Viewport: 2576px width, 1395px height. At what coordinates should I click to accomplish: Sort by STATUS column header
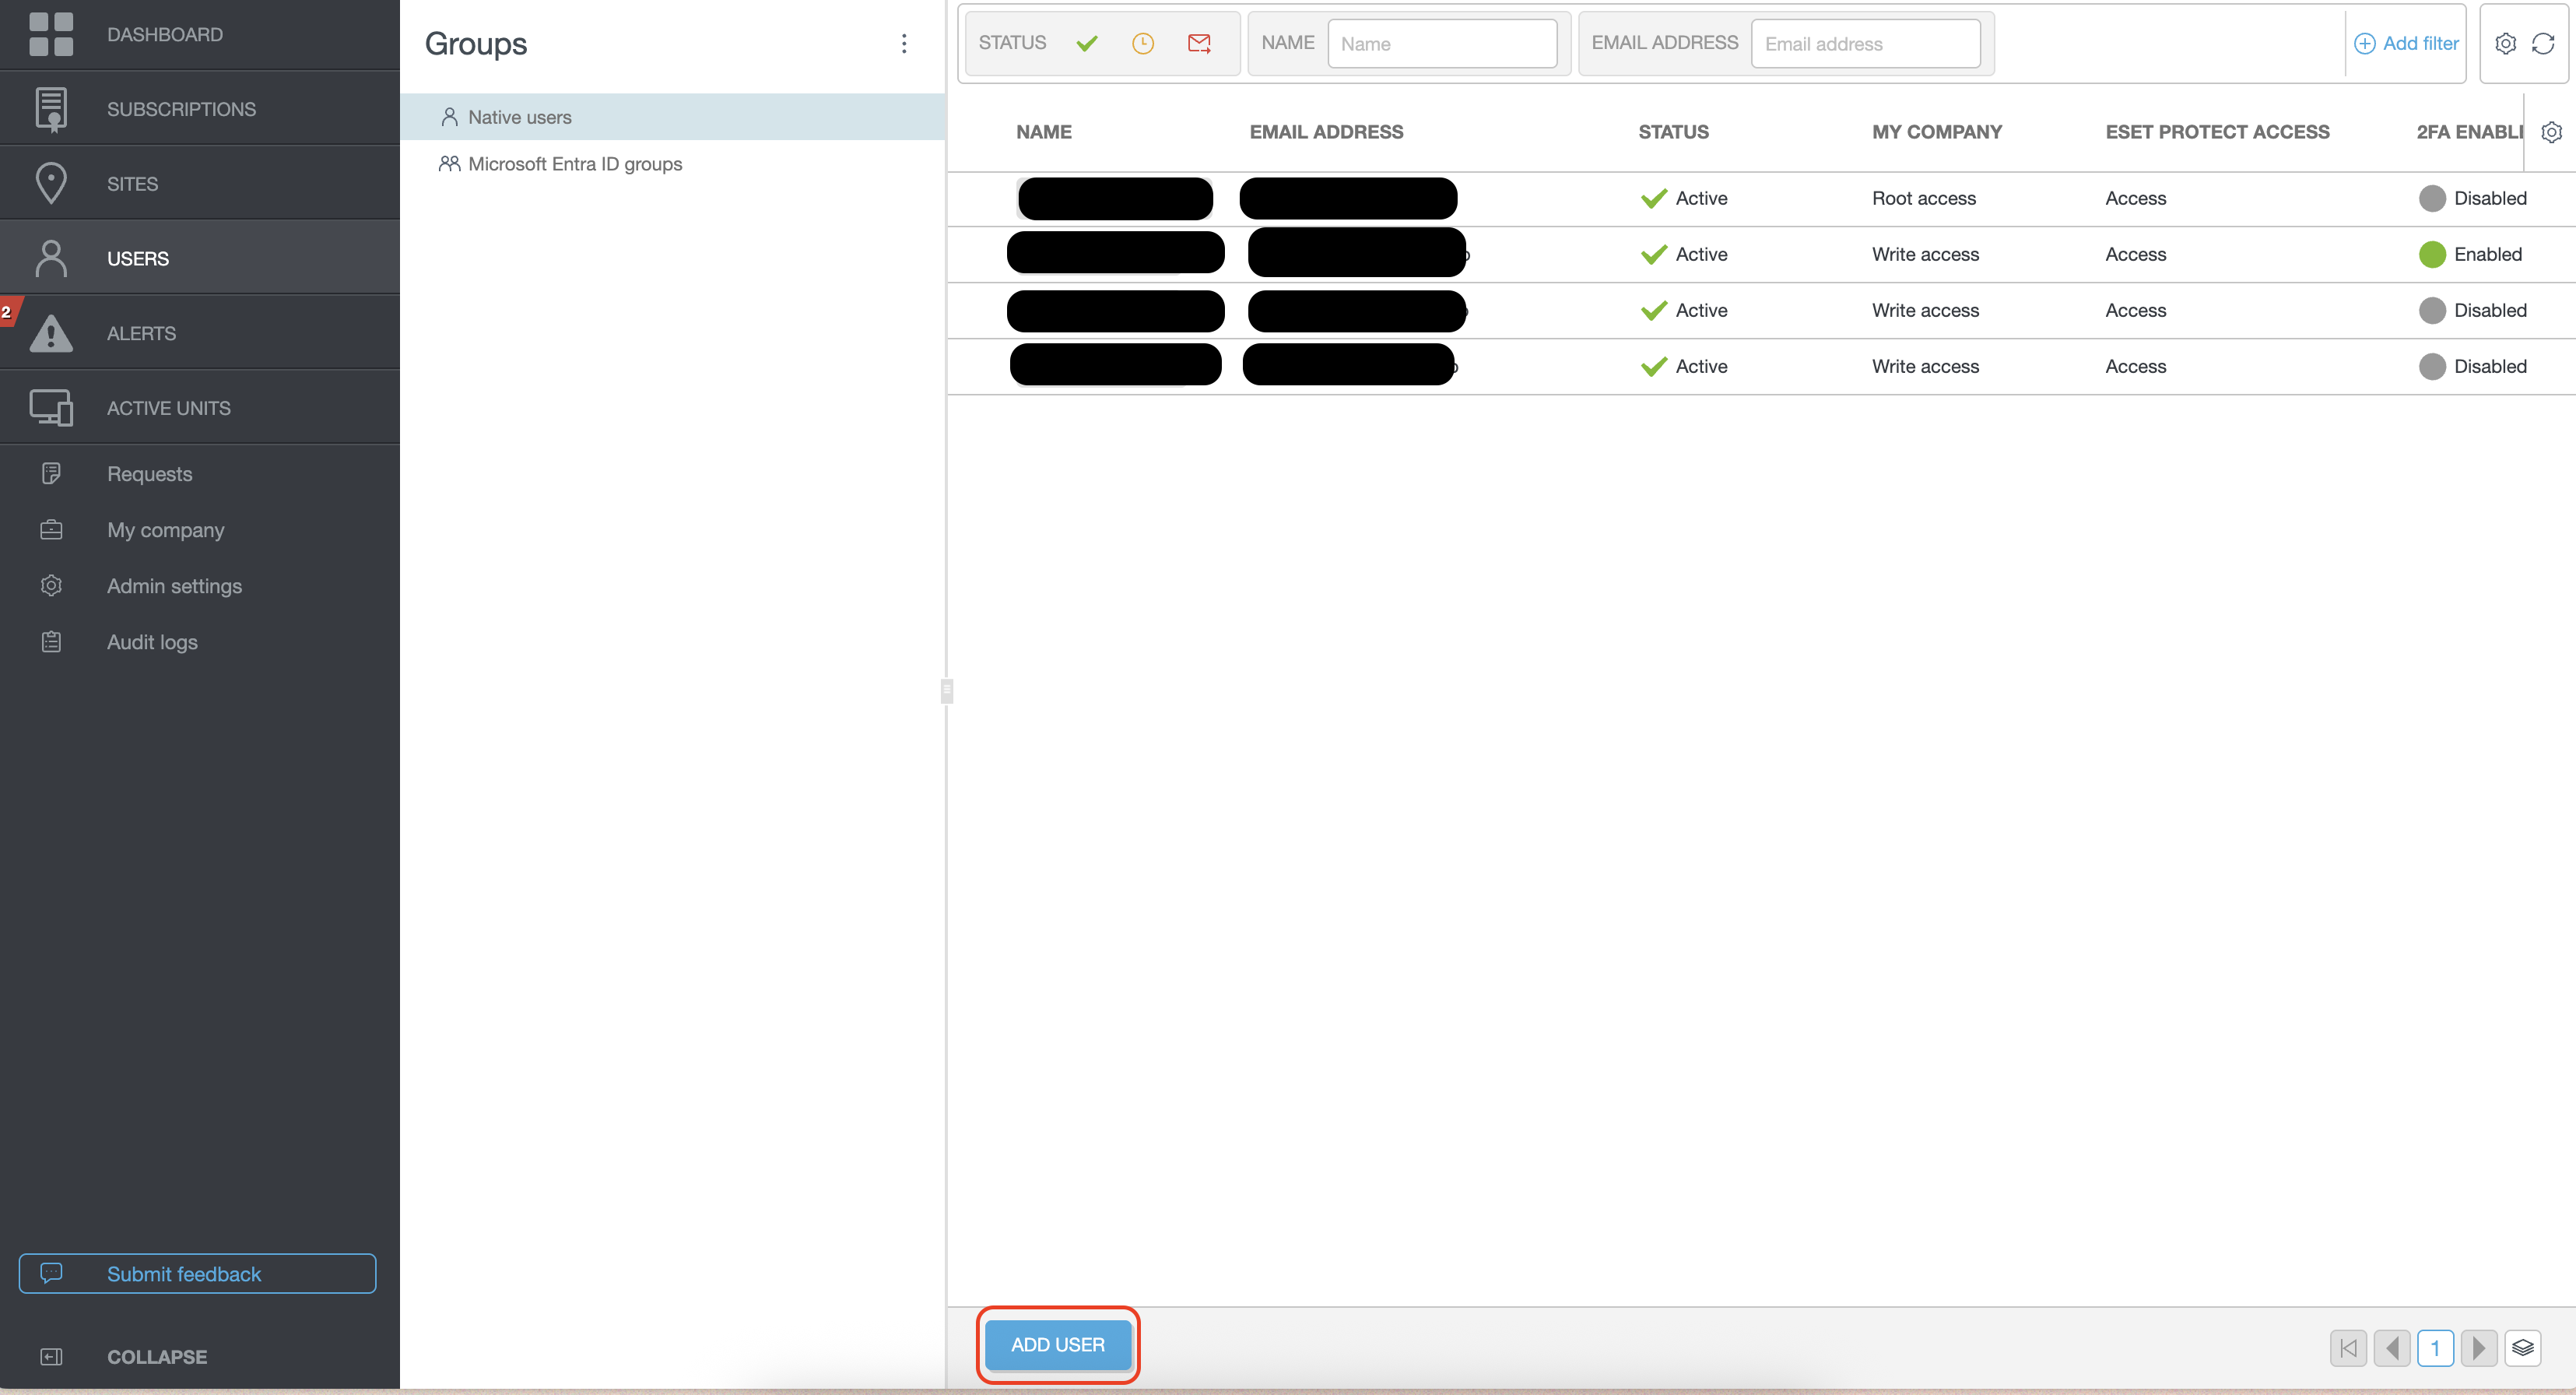pos(1673,132)
